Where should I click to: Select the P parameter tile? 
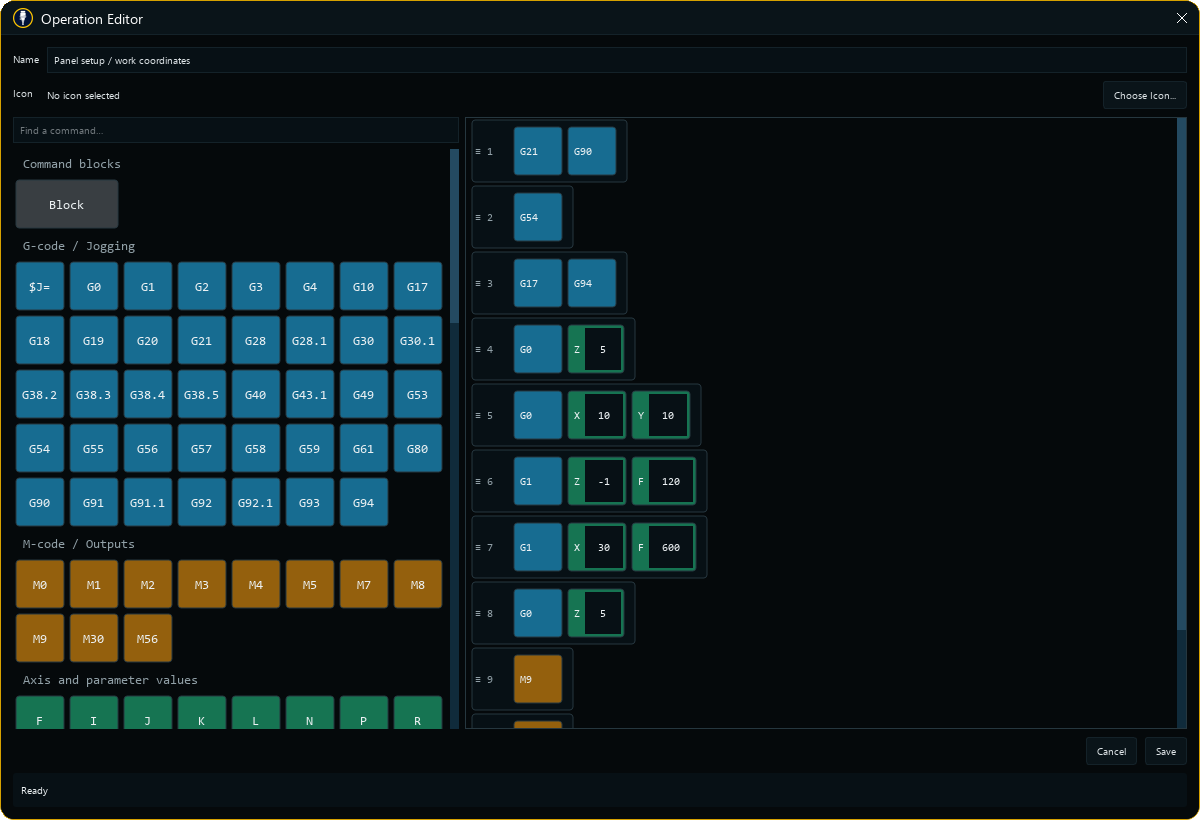point(364,713)
